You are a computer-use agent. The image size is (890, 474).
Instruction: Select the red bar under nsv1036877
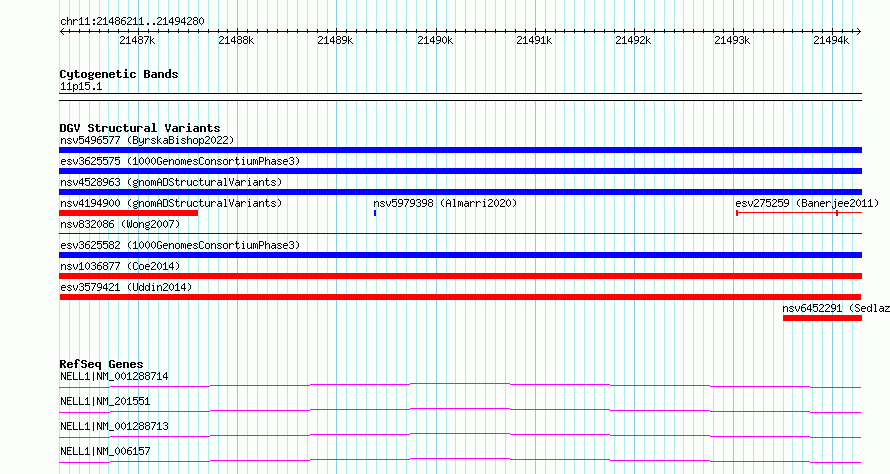(460, 276)
